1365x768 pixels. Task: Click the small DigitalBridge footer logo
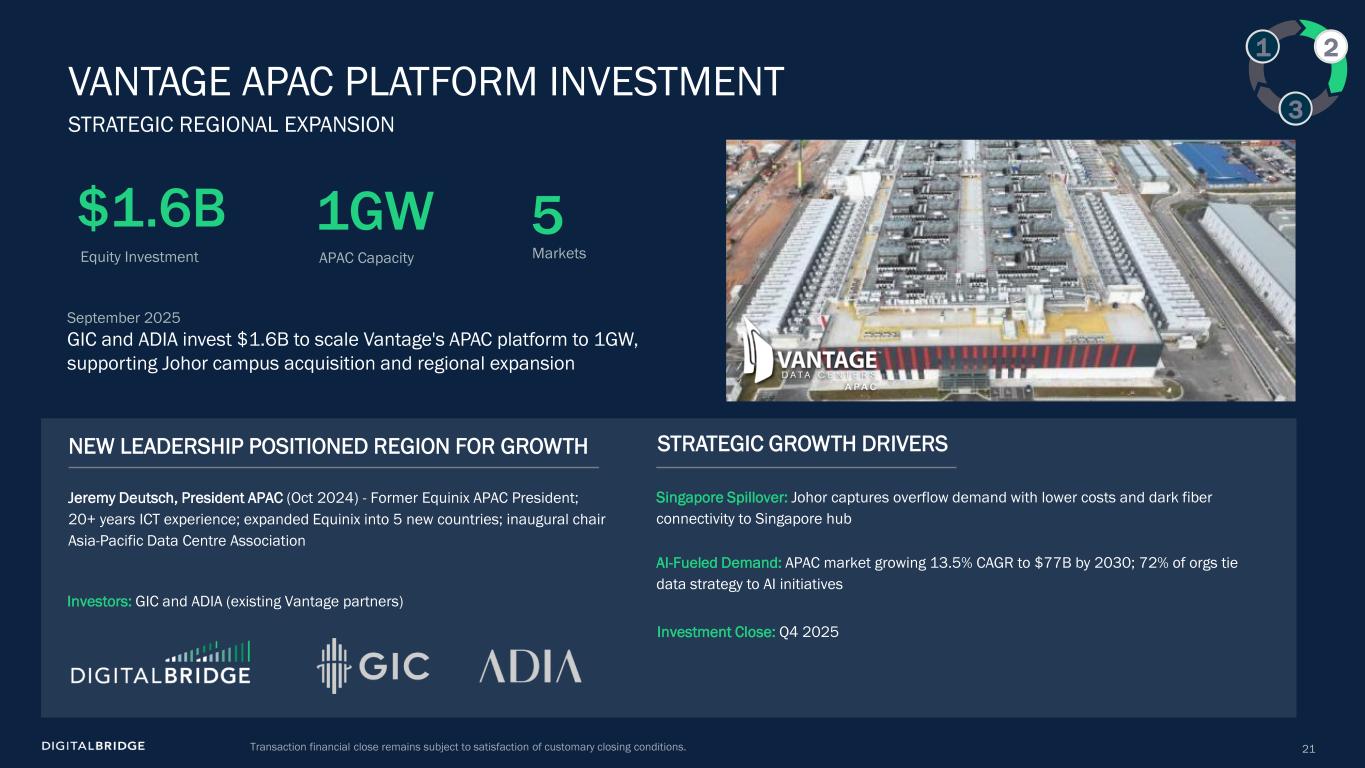pos(94,746)
